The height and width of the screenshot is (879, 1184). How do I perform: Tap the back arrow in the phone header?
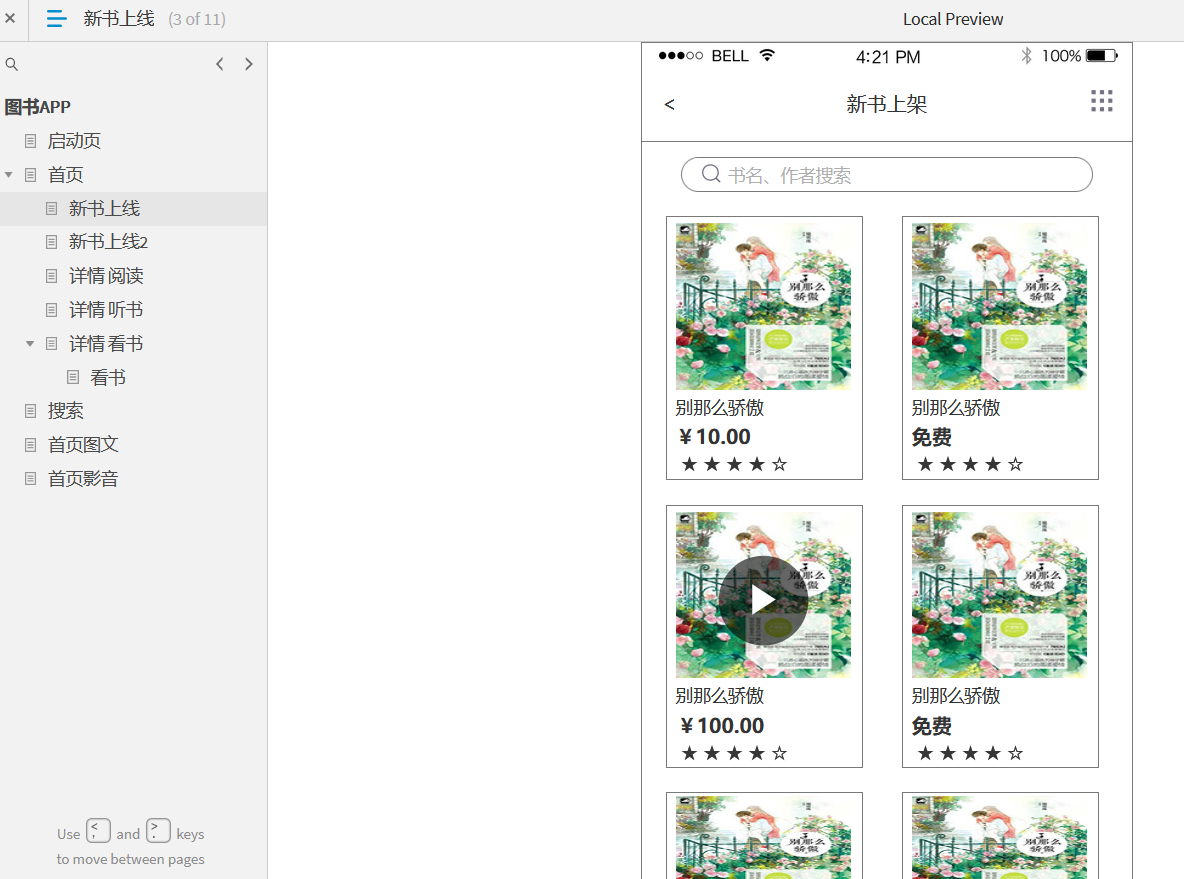[x=669, y=104]
